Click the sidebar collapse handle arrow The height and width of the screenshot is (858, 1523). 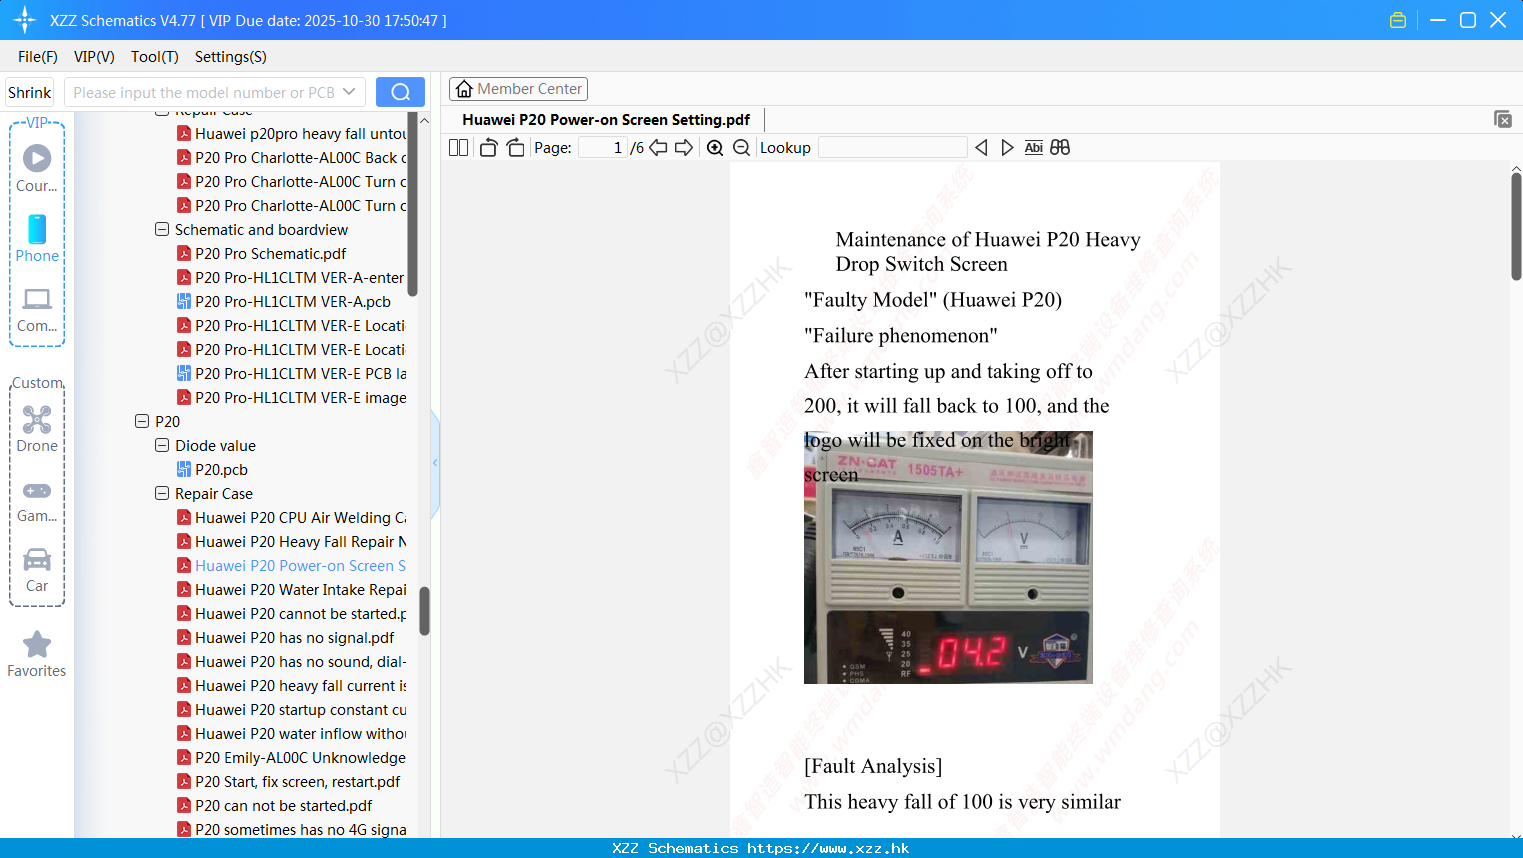[435, 463]
